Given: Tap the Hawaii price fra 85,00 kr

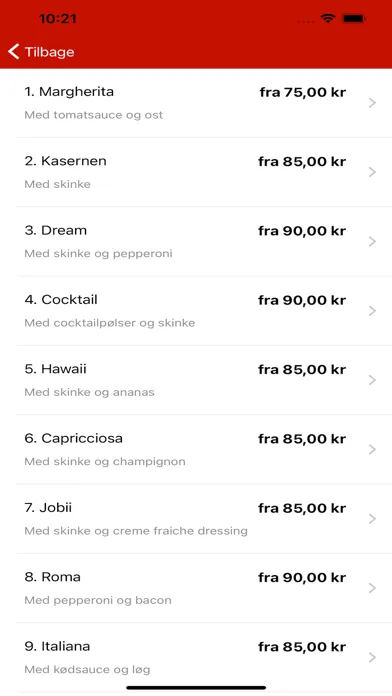Looking at the screenshot, I should [x=302, y=369].
